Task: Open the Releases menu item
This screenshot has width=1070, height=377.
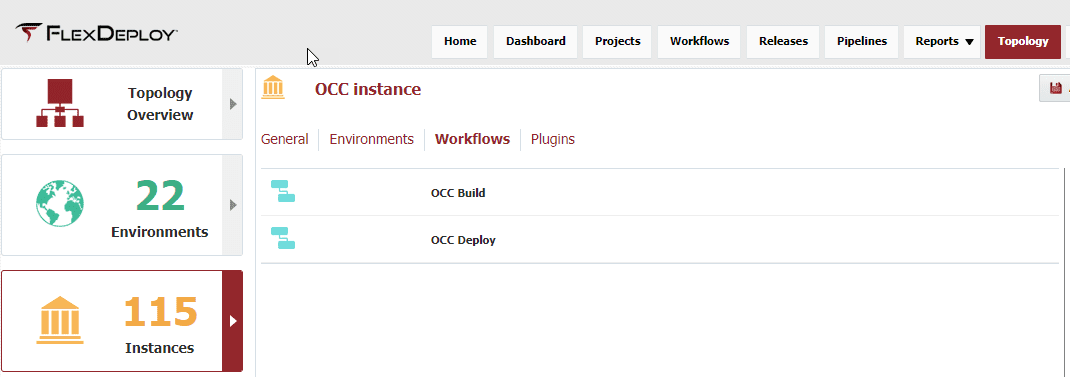Action: [x=783, y=42]
